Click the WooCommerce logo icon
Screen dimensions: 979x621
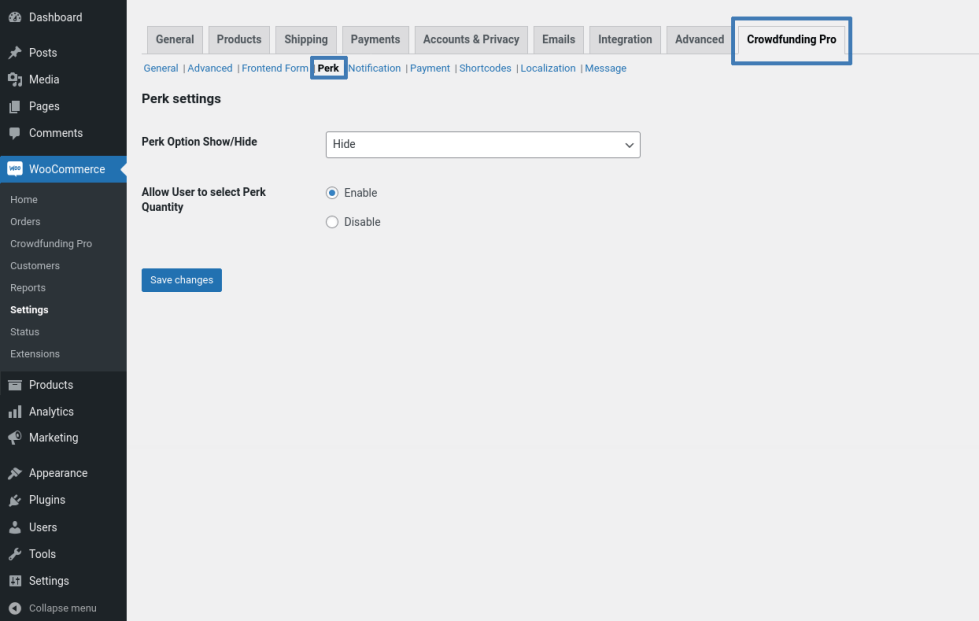pyautogui.click(x=15, y=169)
